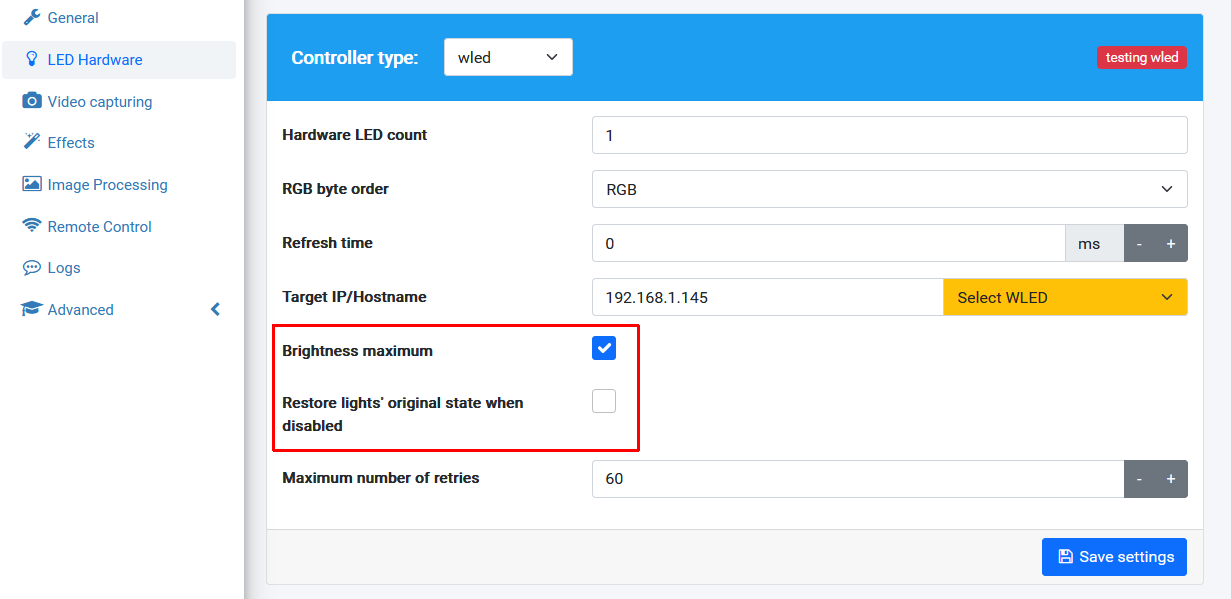The width and height of the screenshot is (1231, 599).
Task: Click the floppy disk icon on Save settings
Action: [x=1066, y=557]
